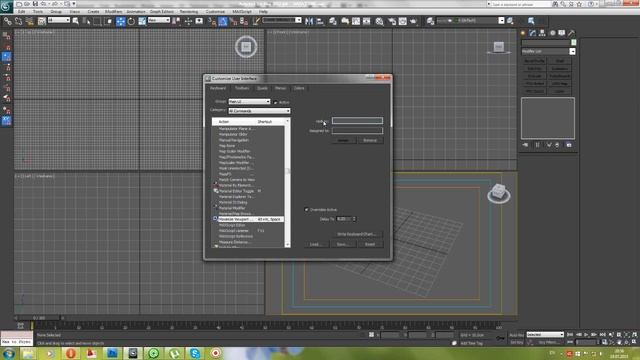Click the Configure Modifier Sets icon
The width and height of the screenshot is (640, 360).
(569, 145)
